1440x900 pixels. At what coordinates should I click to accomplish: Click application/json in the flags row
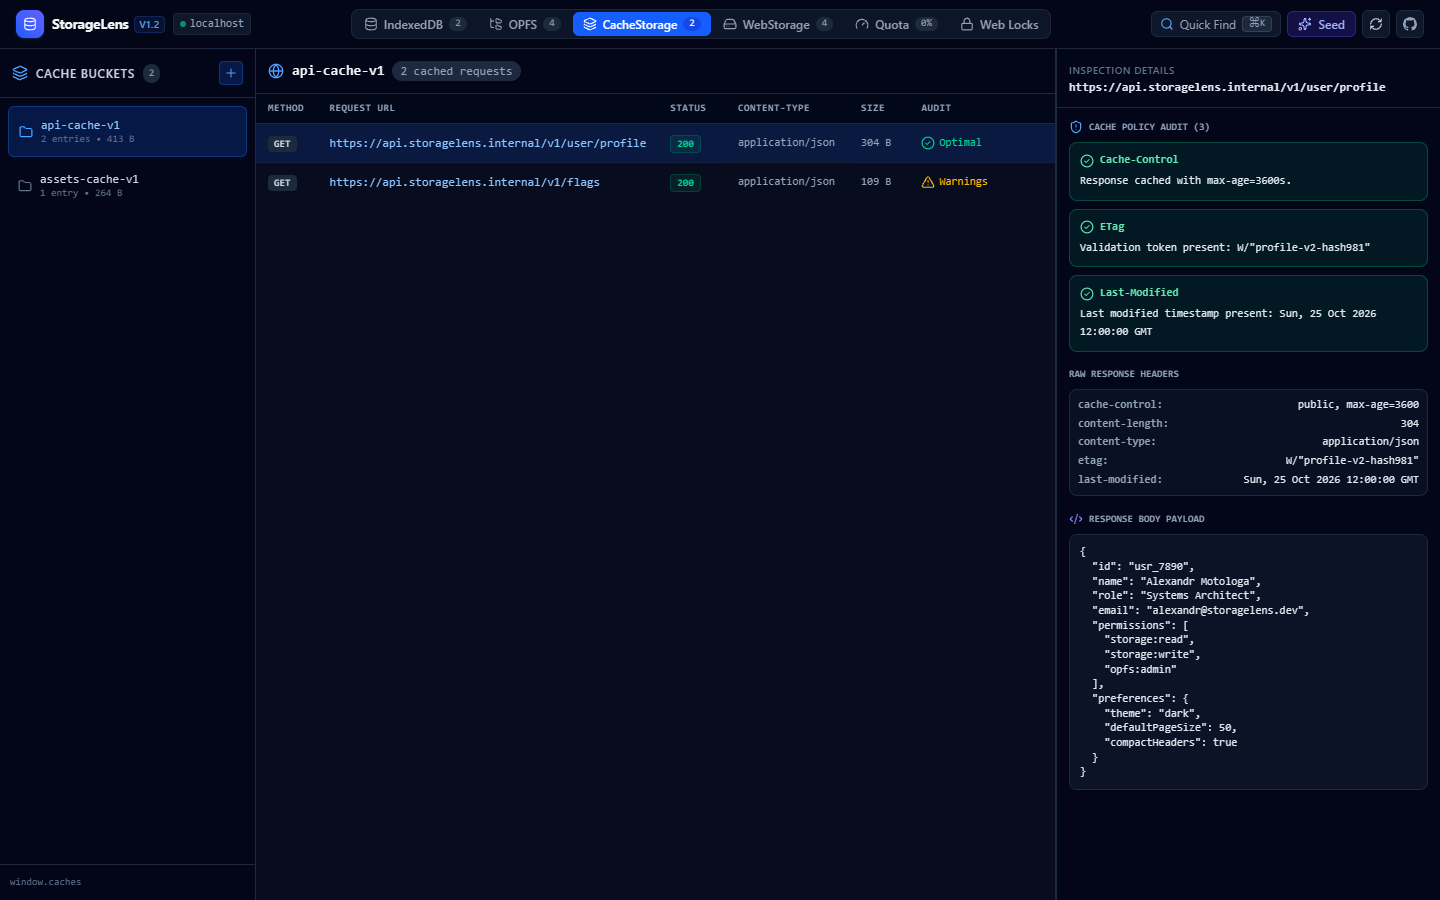click(x=786, y=182)
